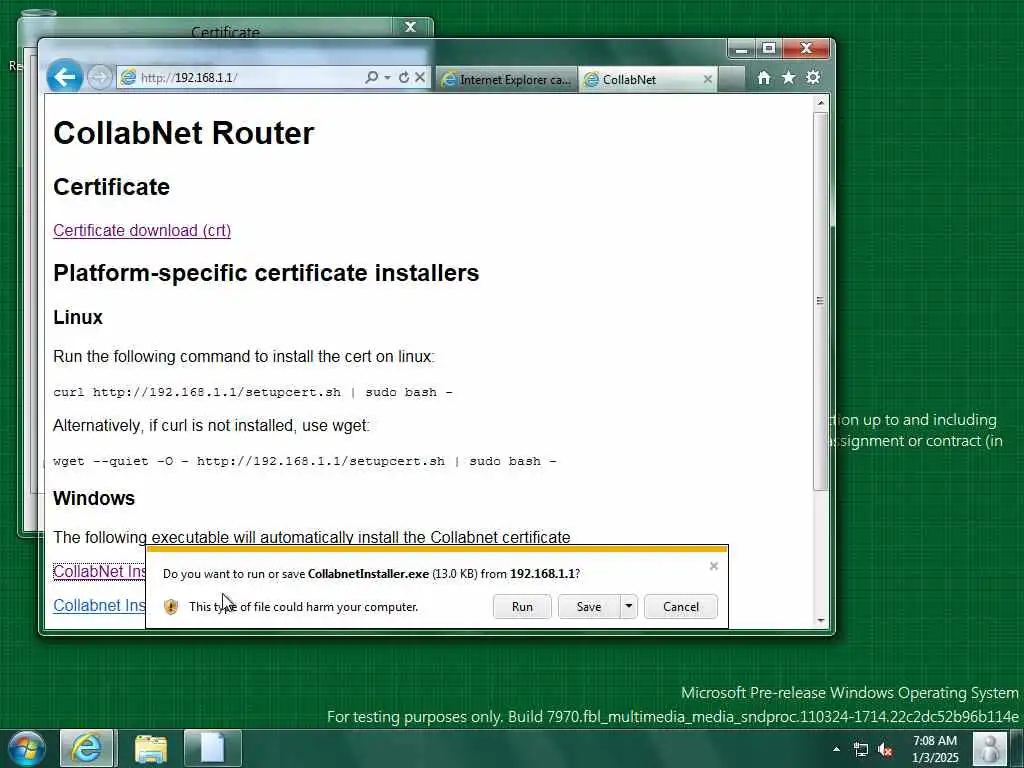Image resolution: width=1024 pixels, height=768 pixels.
Task: Show hidden tray icons arrow
Action: click(x=837, y=749)
